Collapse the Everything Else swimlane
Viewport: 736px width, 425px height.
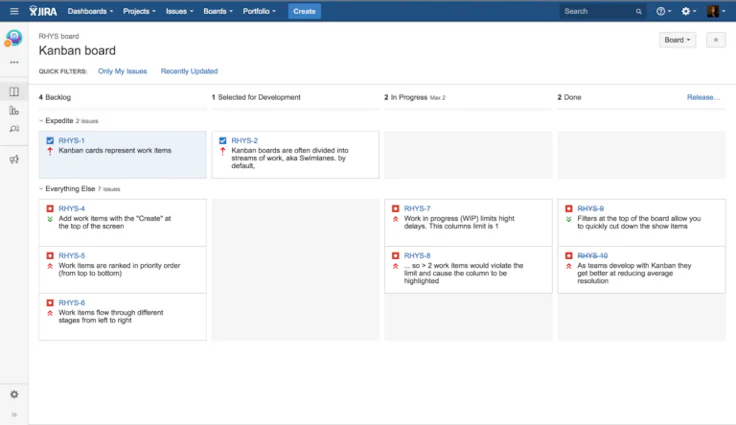42,188
